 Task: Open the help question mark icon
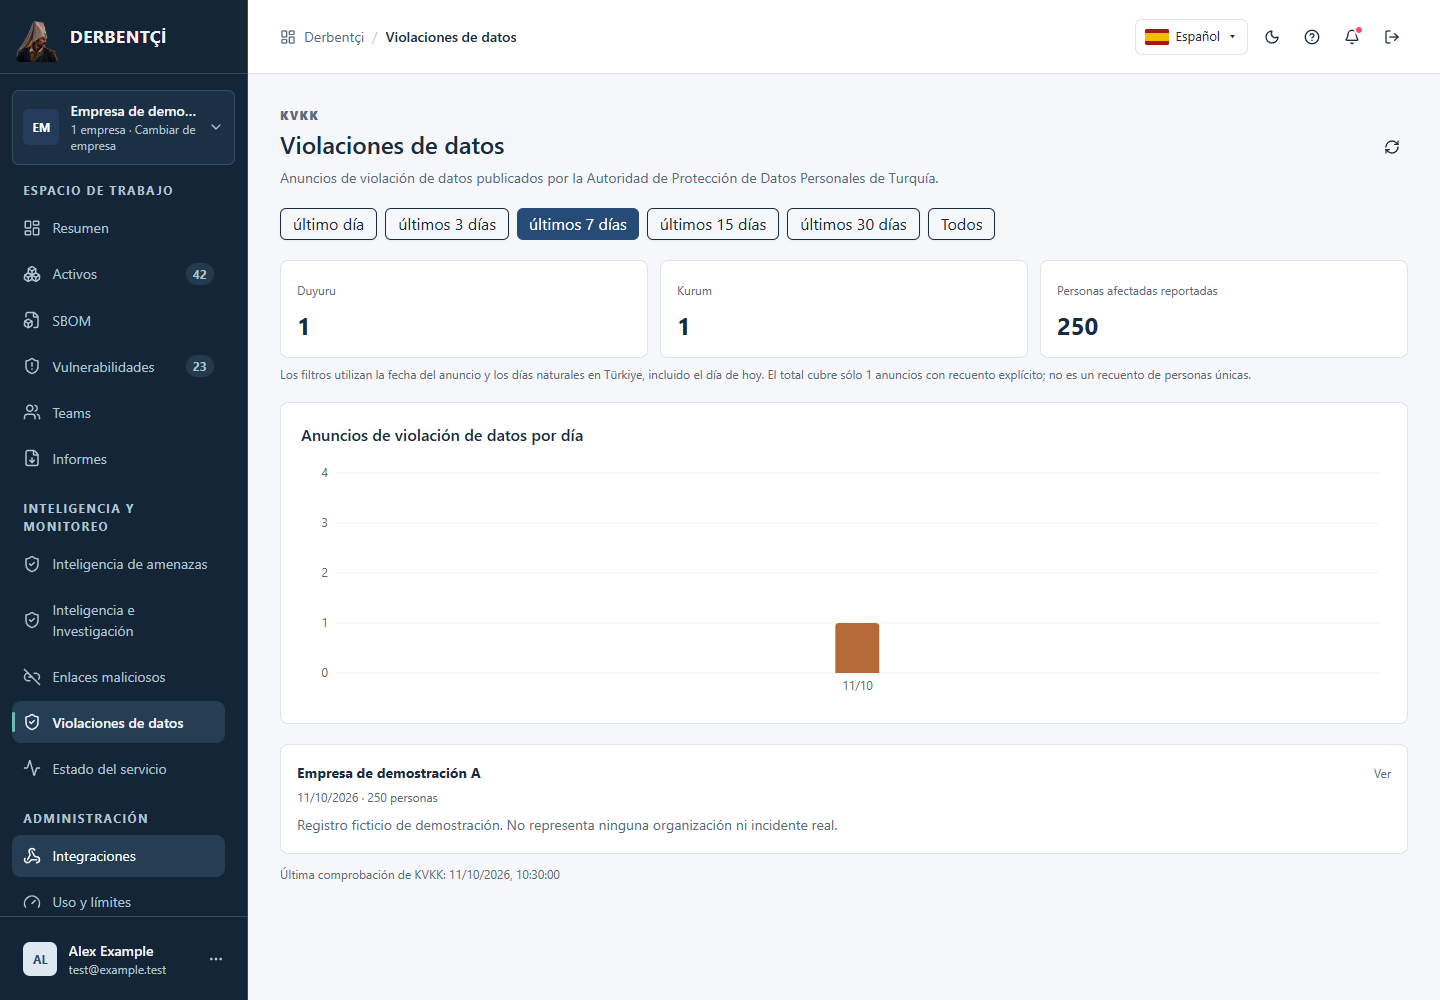point(1312,37)
